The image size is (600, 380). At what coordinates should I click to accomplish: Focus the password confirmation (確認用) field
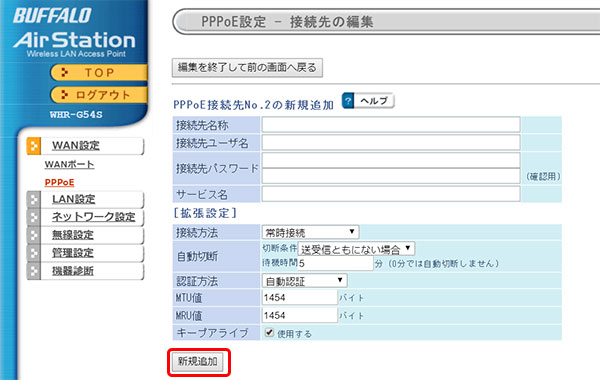click(391, 176)
